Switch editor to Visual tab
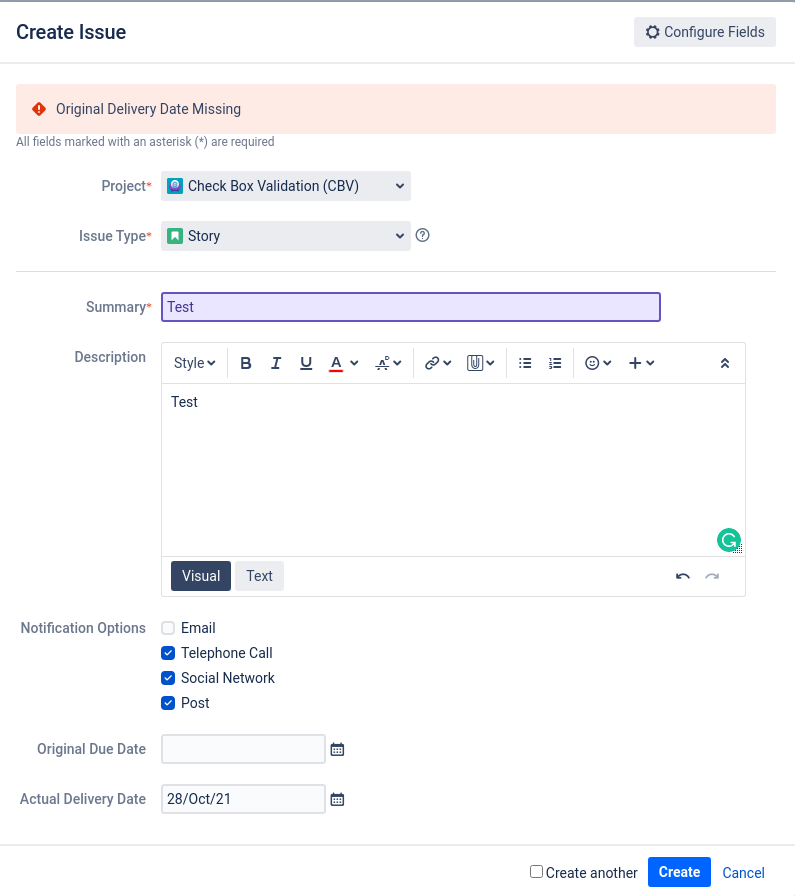The width and height of the screenshot is (795, 896). pyautogui.click(x=201, y=575)
